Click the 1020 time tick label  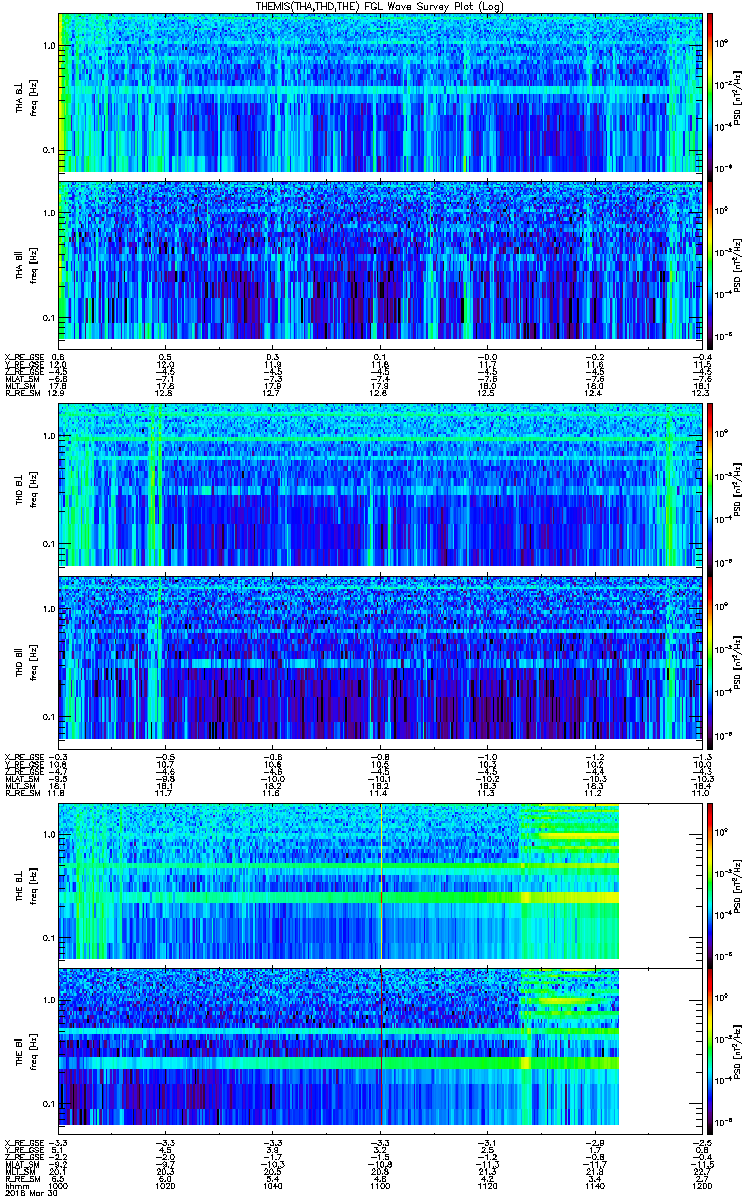[166, 1185]
